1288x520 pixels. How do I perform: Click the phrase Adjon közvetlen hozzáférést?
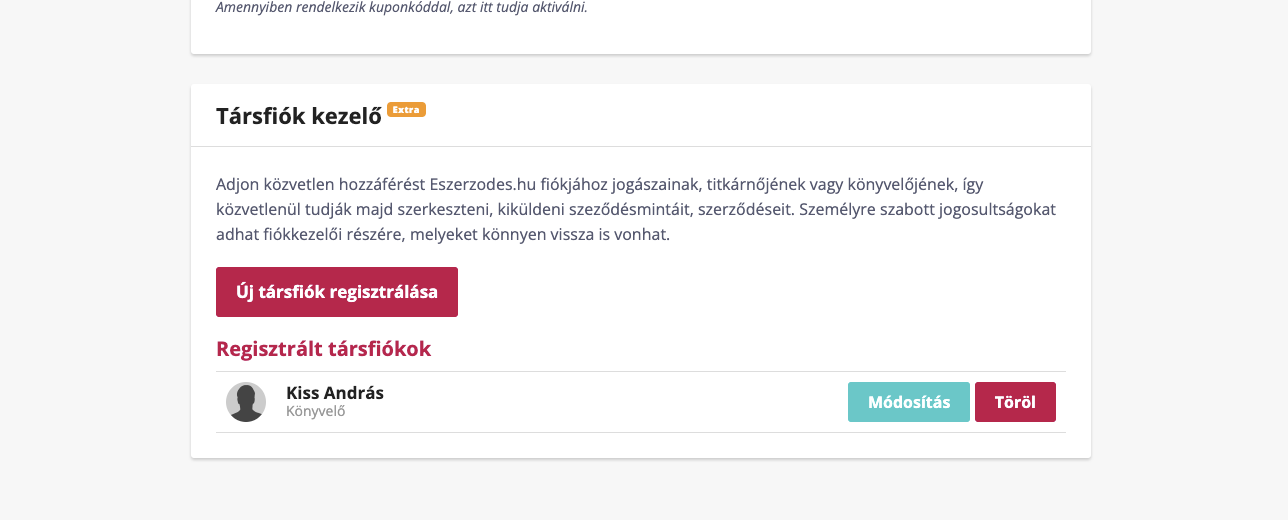coord(320,184)
